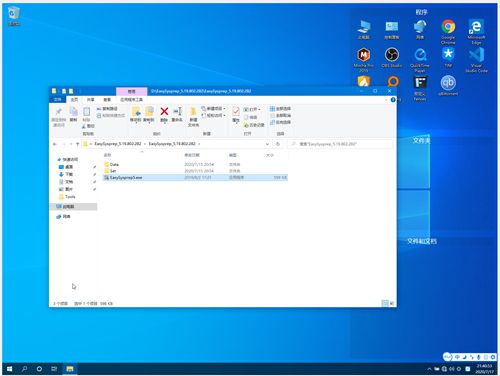Open the Data folder row
The image size is (500, 376).
coord(195,164)
